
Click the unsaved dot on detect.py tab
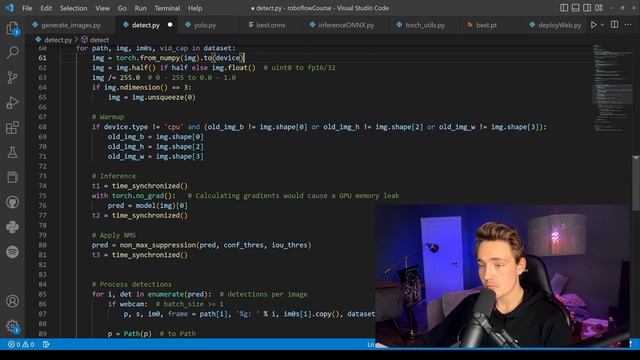[x=170, y=25]
